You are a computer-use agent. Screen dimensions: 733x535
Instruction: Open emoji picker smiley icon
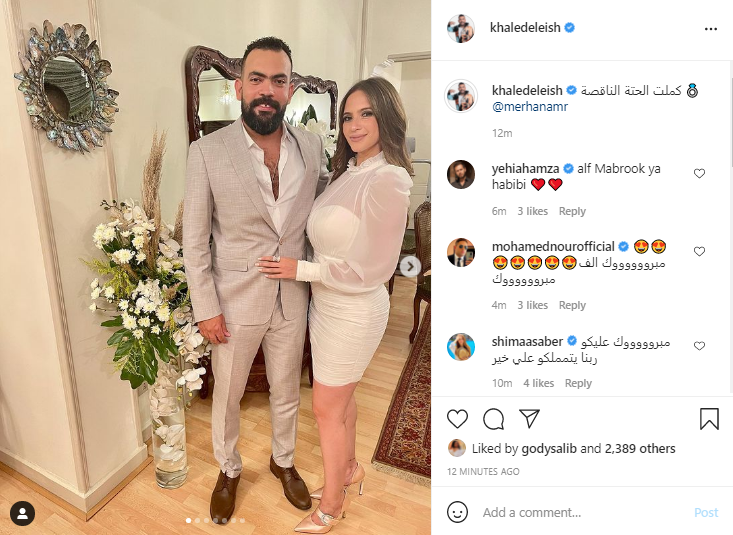click(x=457, y=512)
